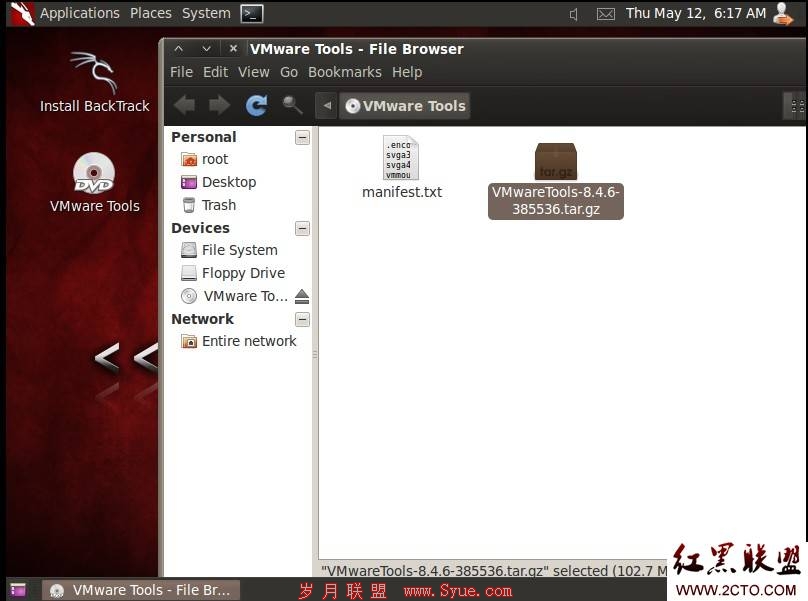The image size is (808, 601).
Task: Collapse the Personal sidebar section
Action: coord(302,138)
